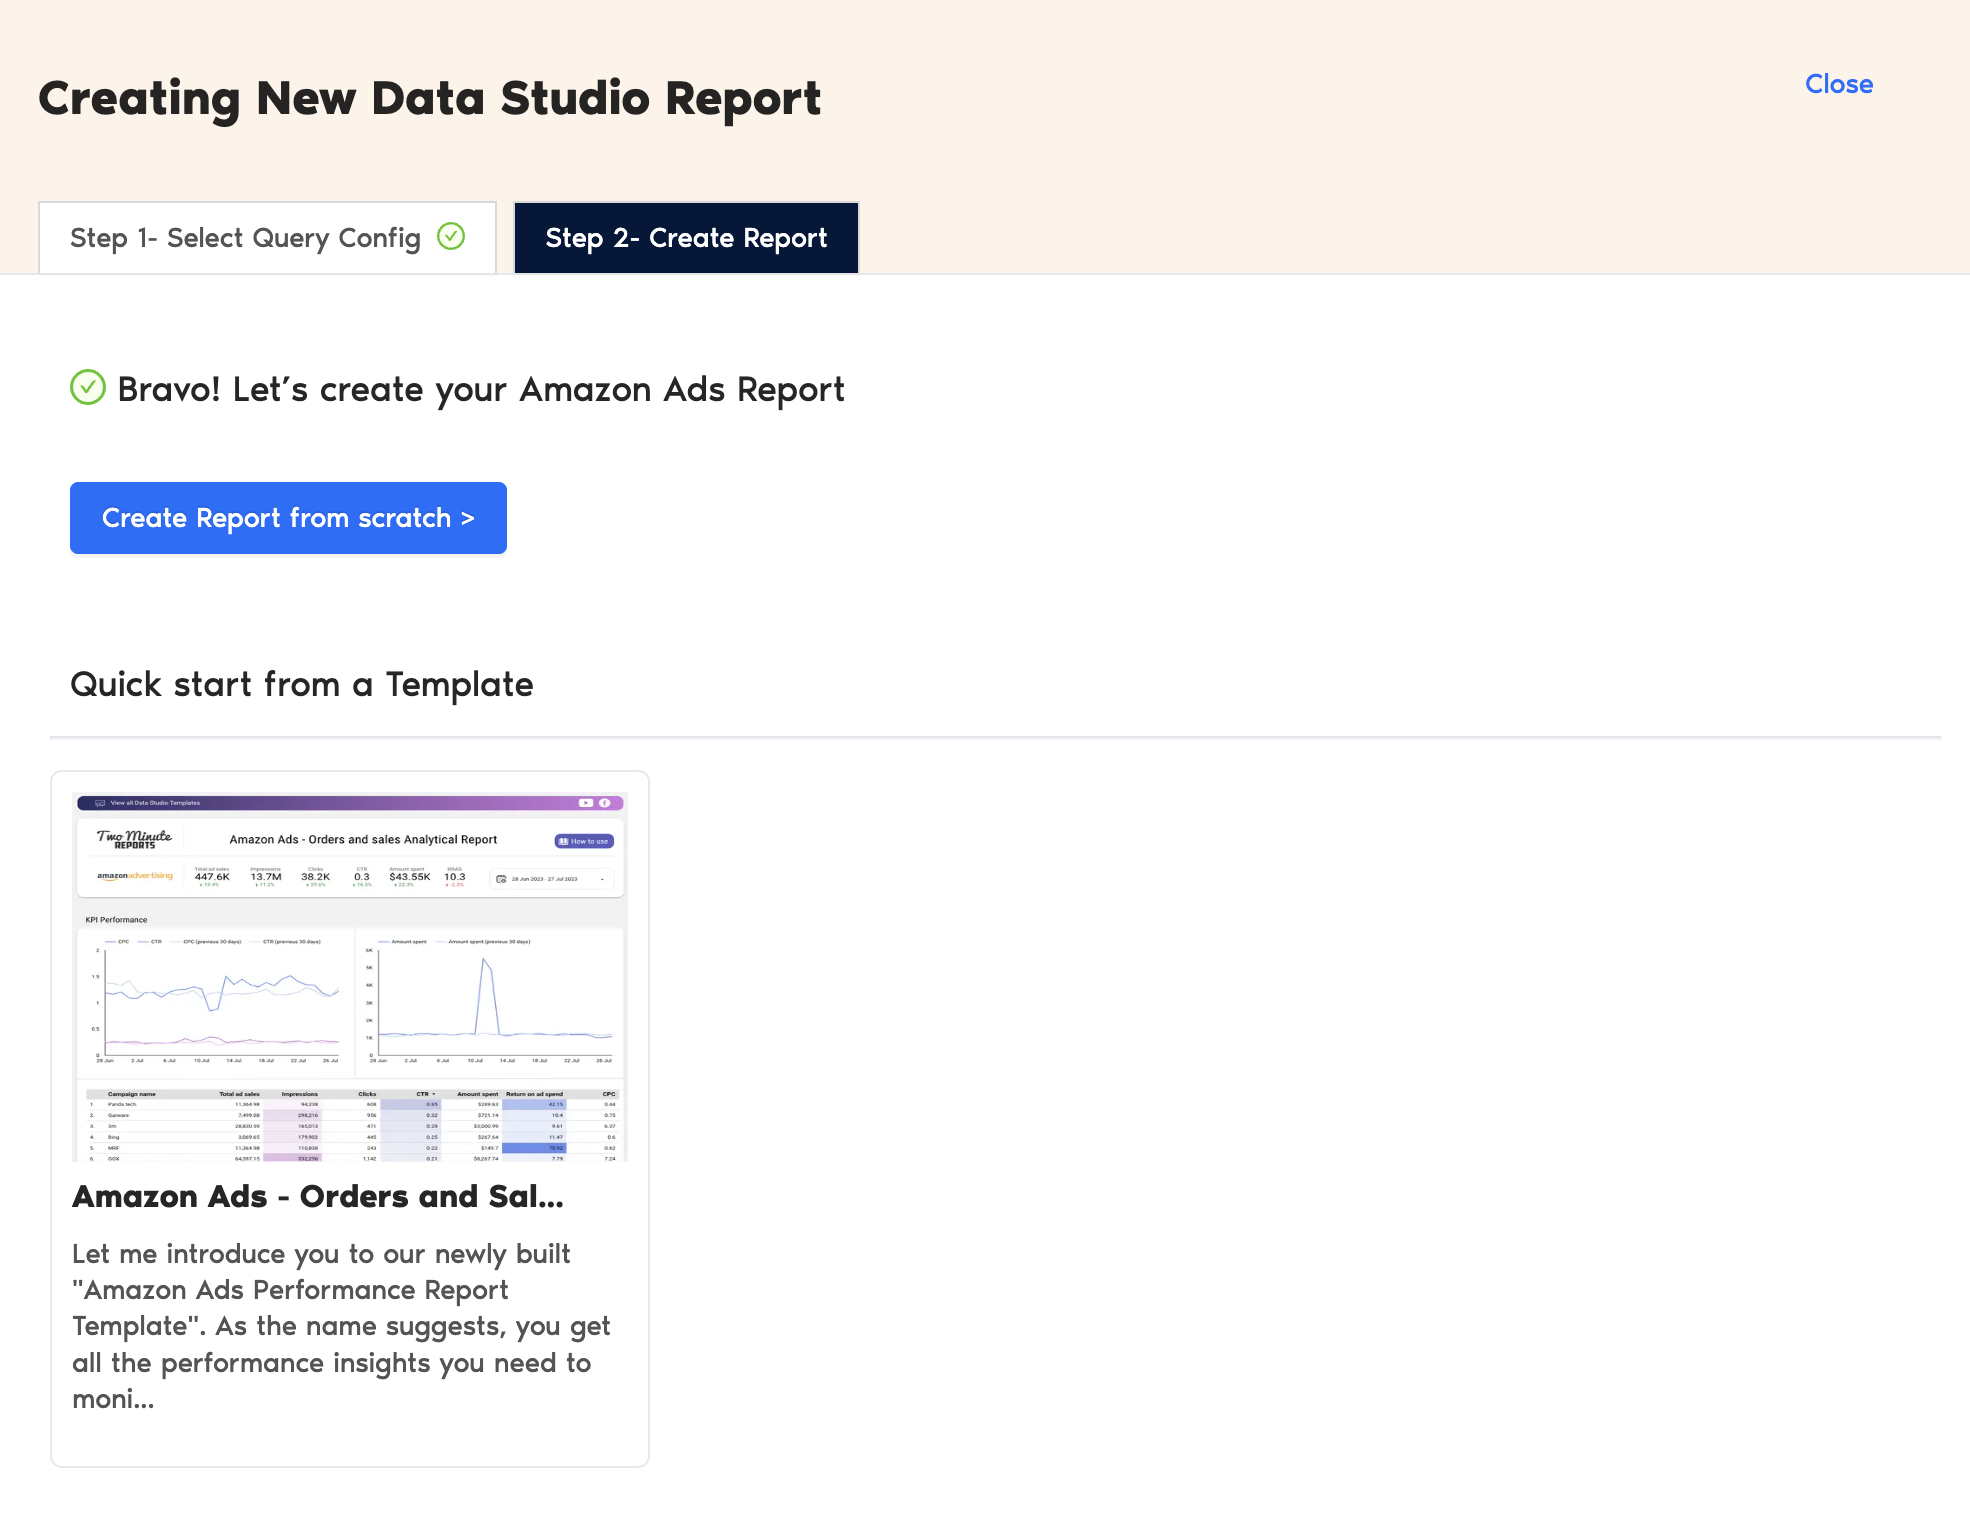Click the YouTube icon in template preview

(586, 803)
